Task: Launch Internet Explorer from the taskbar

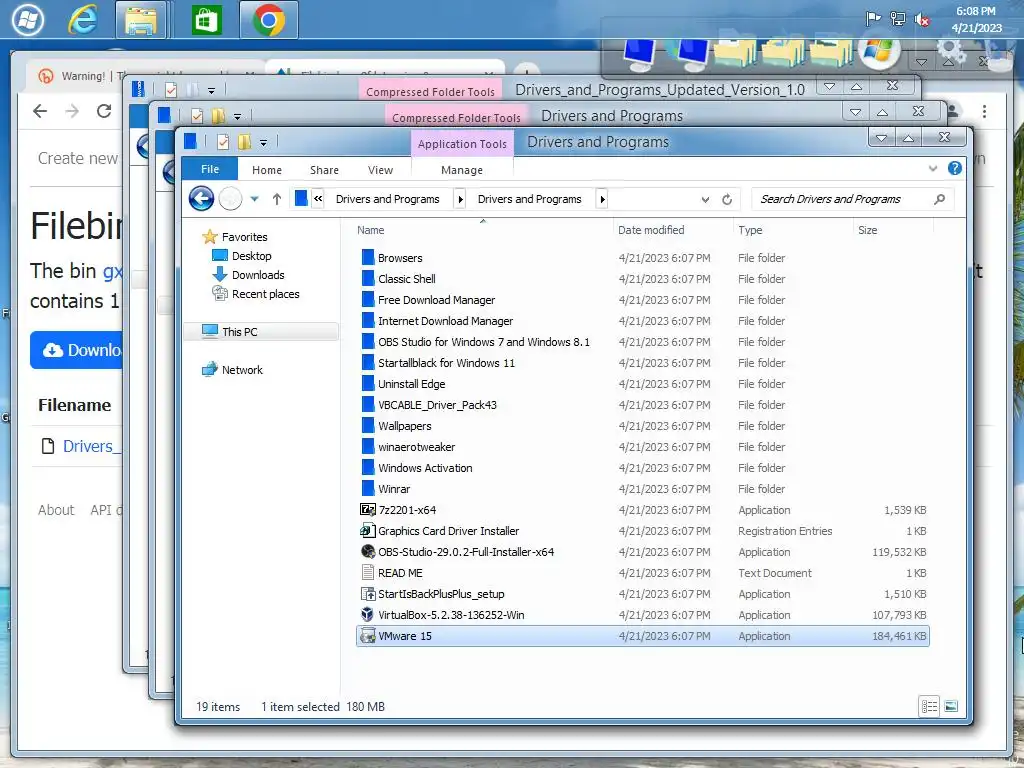Action: click(83, 20)
